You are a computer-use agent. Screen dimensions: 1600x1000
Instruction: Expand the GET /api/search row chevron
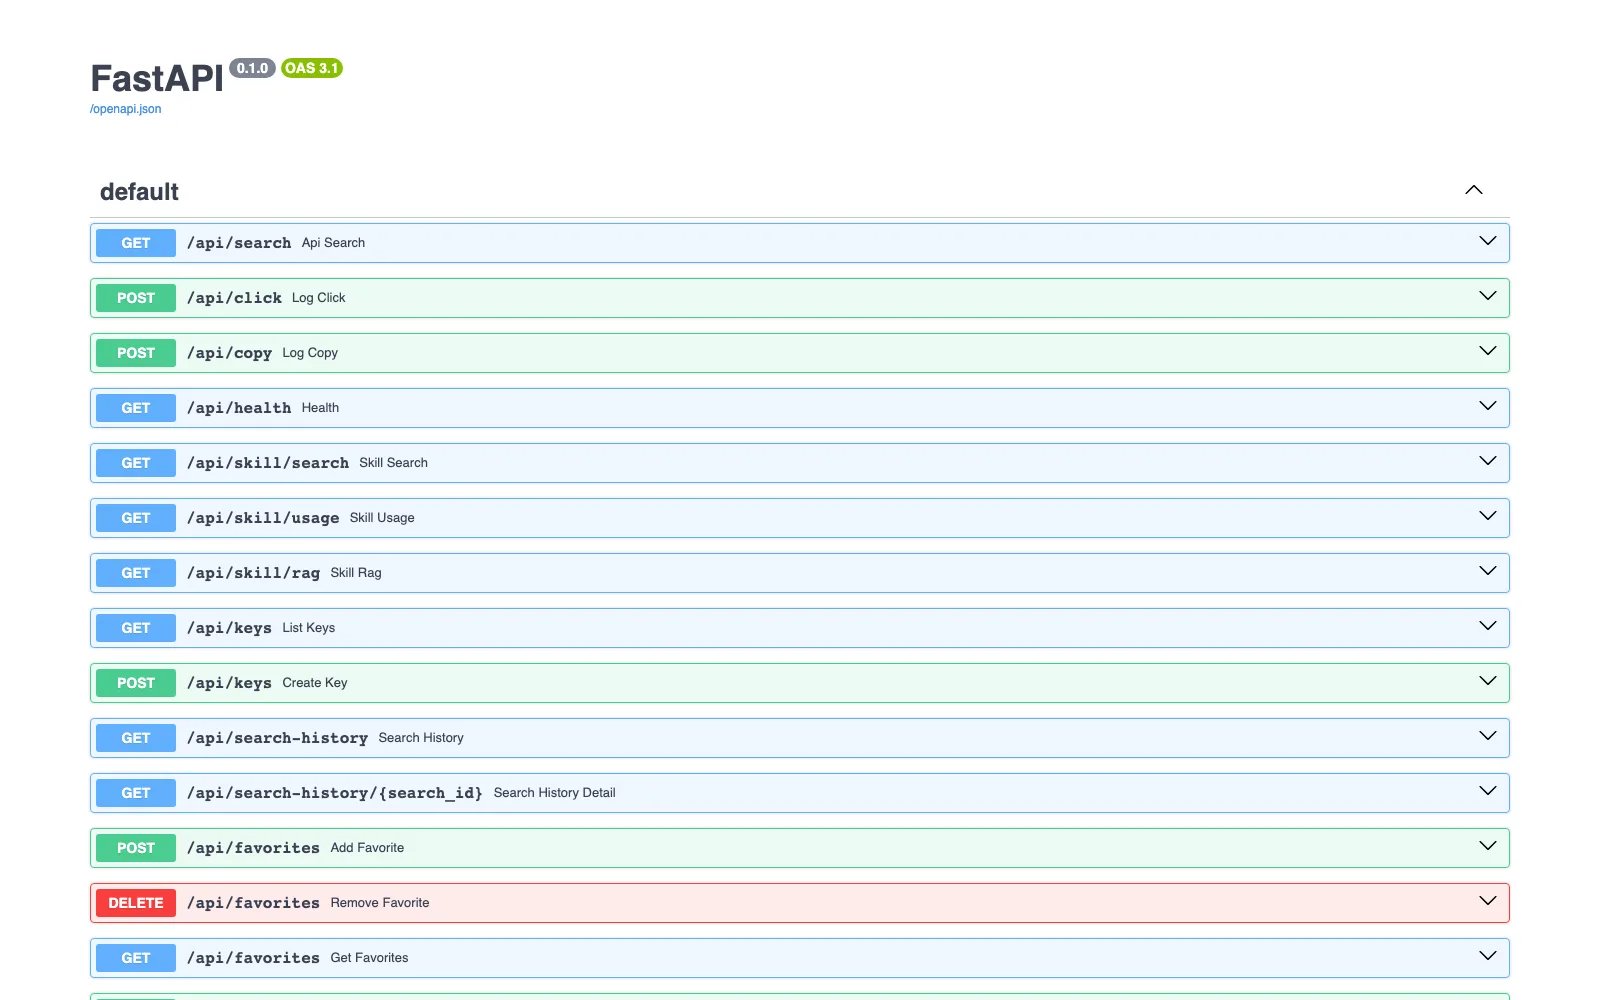(x=1488, y=241)
